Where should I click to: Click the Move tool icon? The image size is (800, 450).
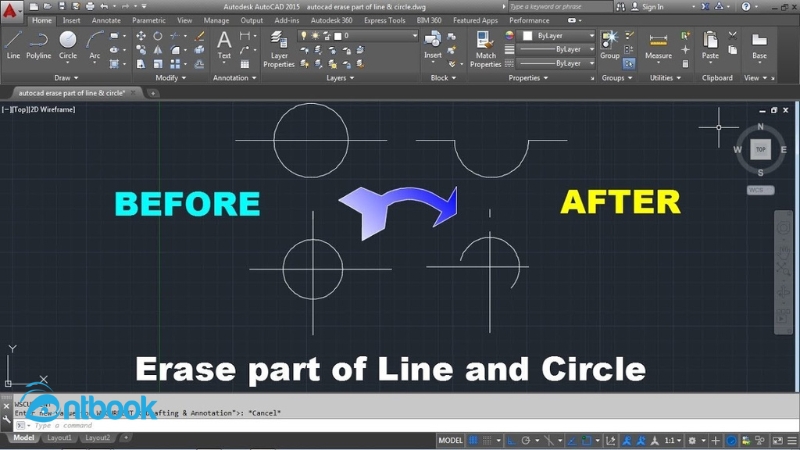[x=141, y=36]
